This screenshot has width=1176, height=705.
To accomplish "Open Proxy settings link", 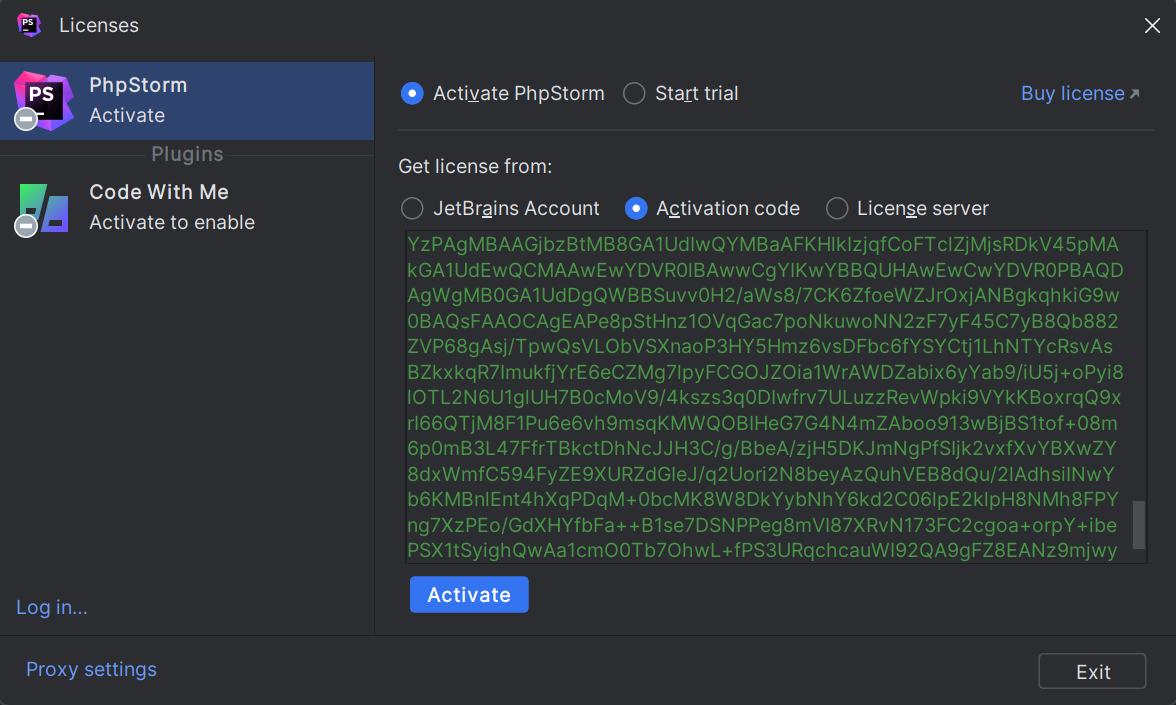I will pyautogui.click(x=91, y=669).
